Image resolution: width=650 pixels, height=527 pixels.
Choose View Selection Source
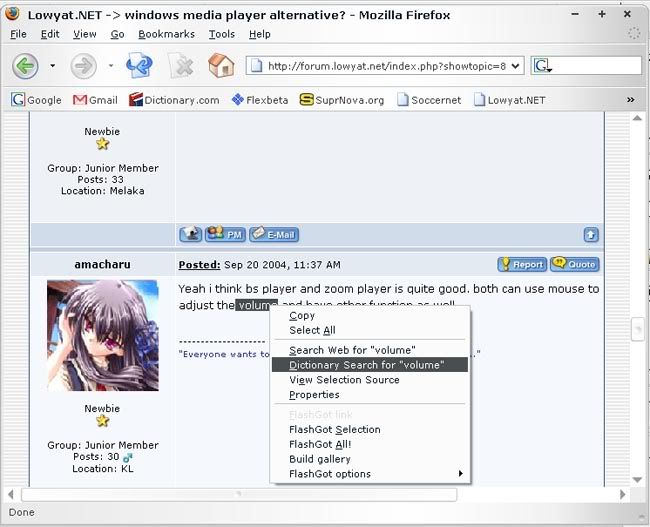[x=370, y=380]
